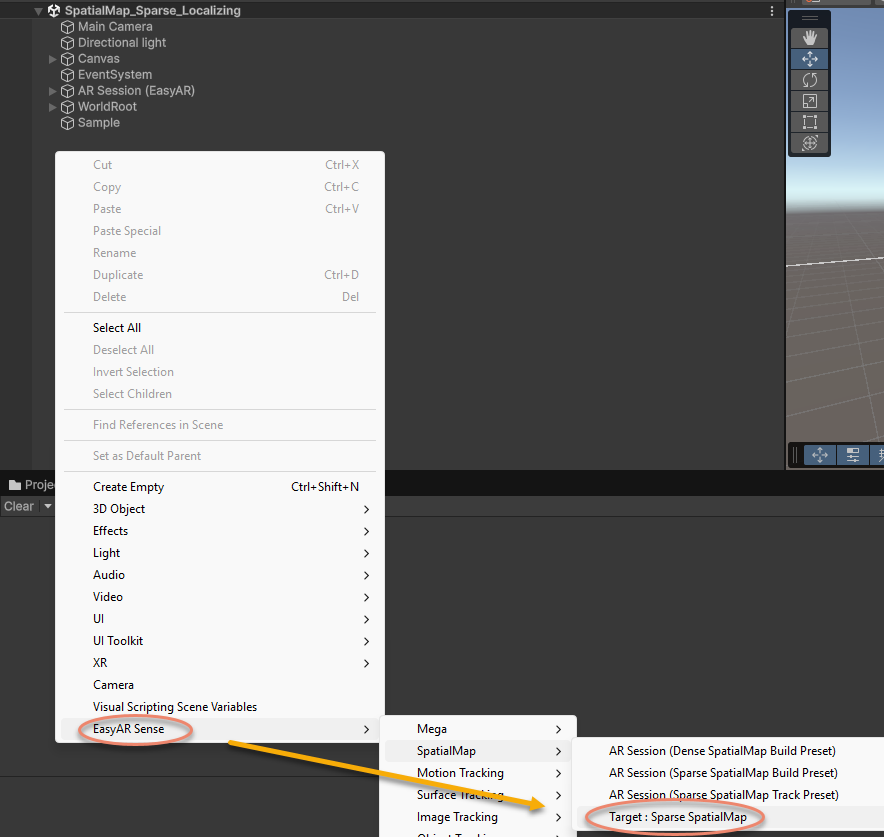
Task: Click Create Empty in the context menu
Action: tap(129, 487)
